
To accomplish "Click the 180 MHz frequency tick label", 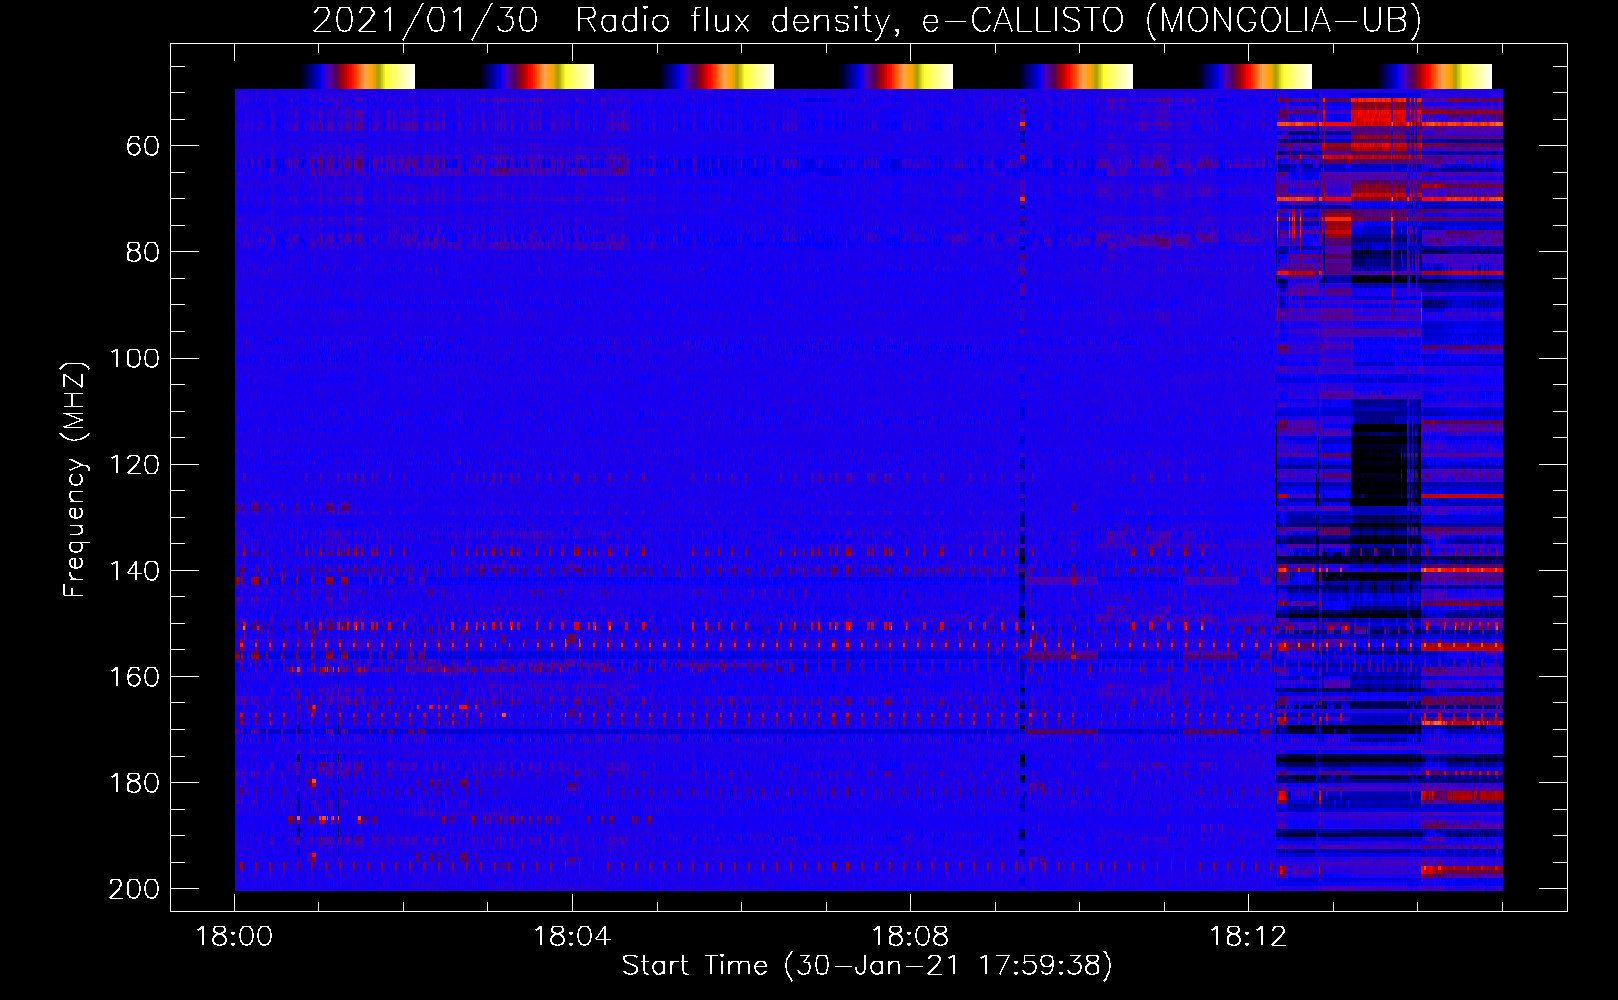I will click(134, 783).
